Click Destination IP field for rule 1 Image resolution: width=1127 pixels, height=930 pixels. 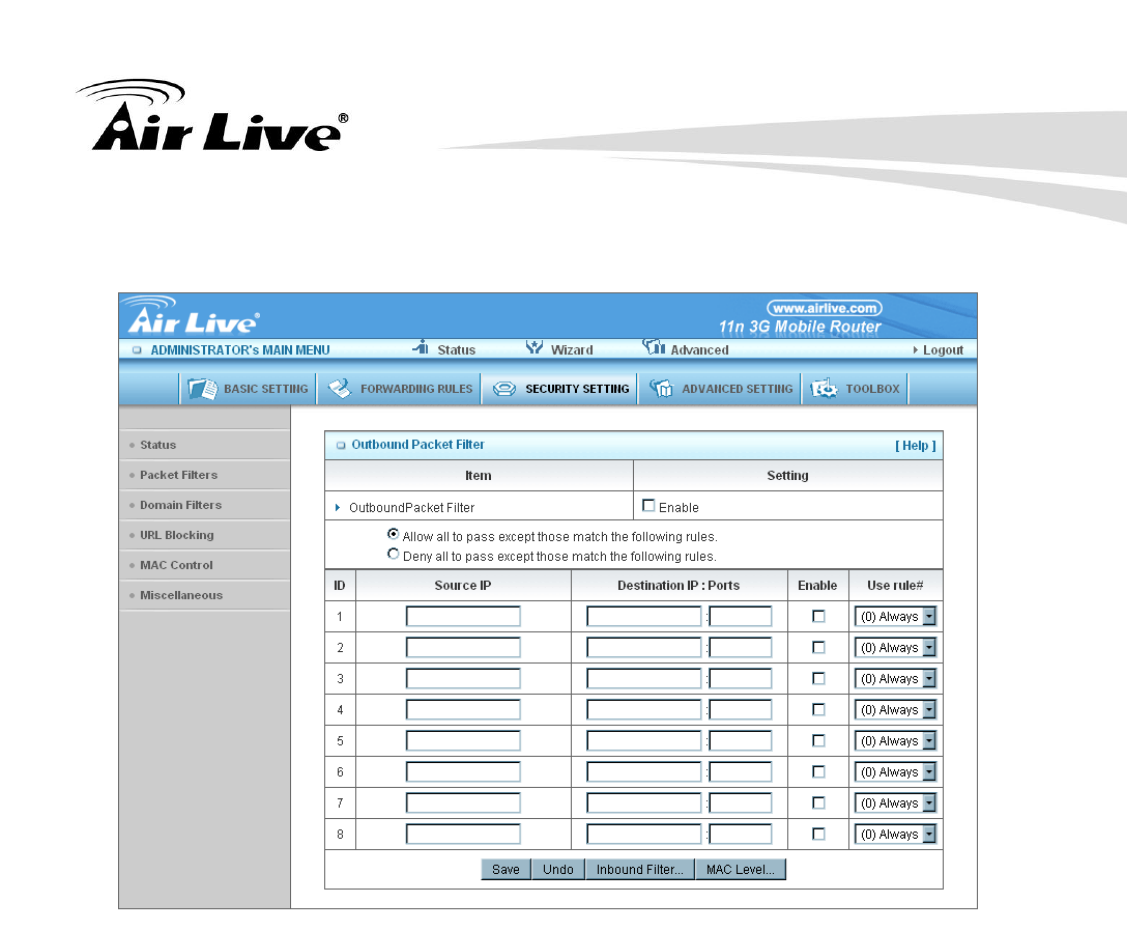tap(643, 617)
